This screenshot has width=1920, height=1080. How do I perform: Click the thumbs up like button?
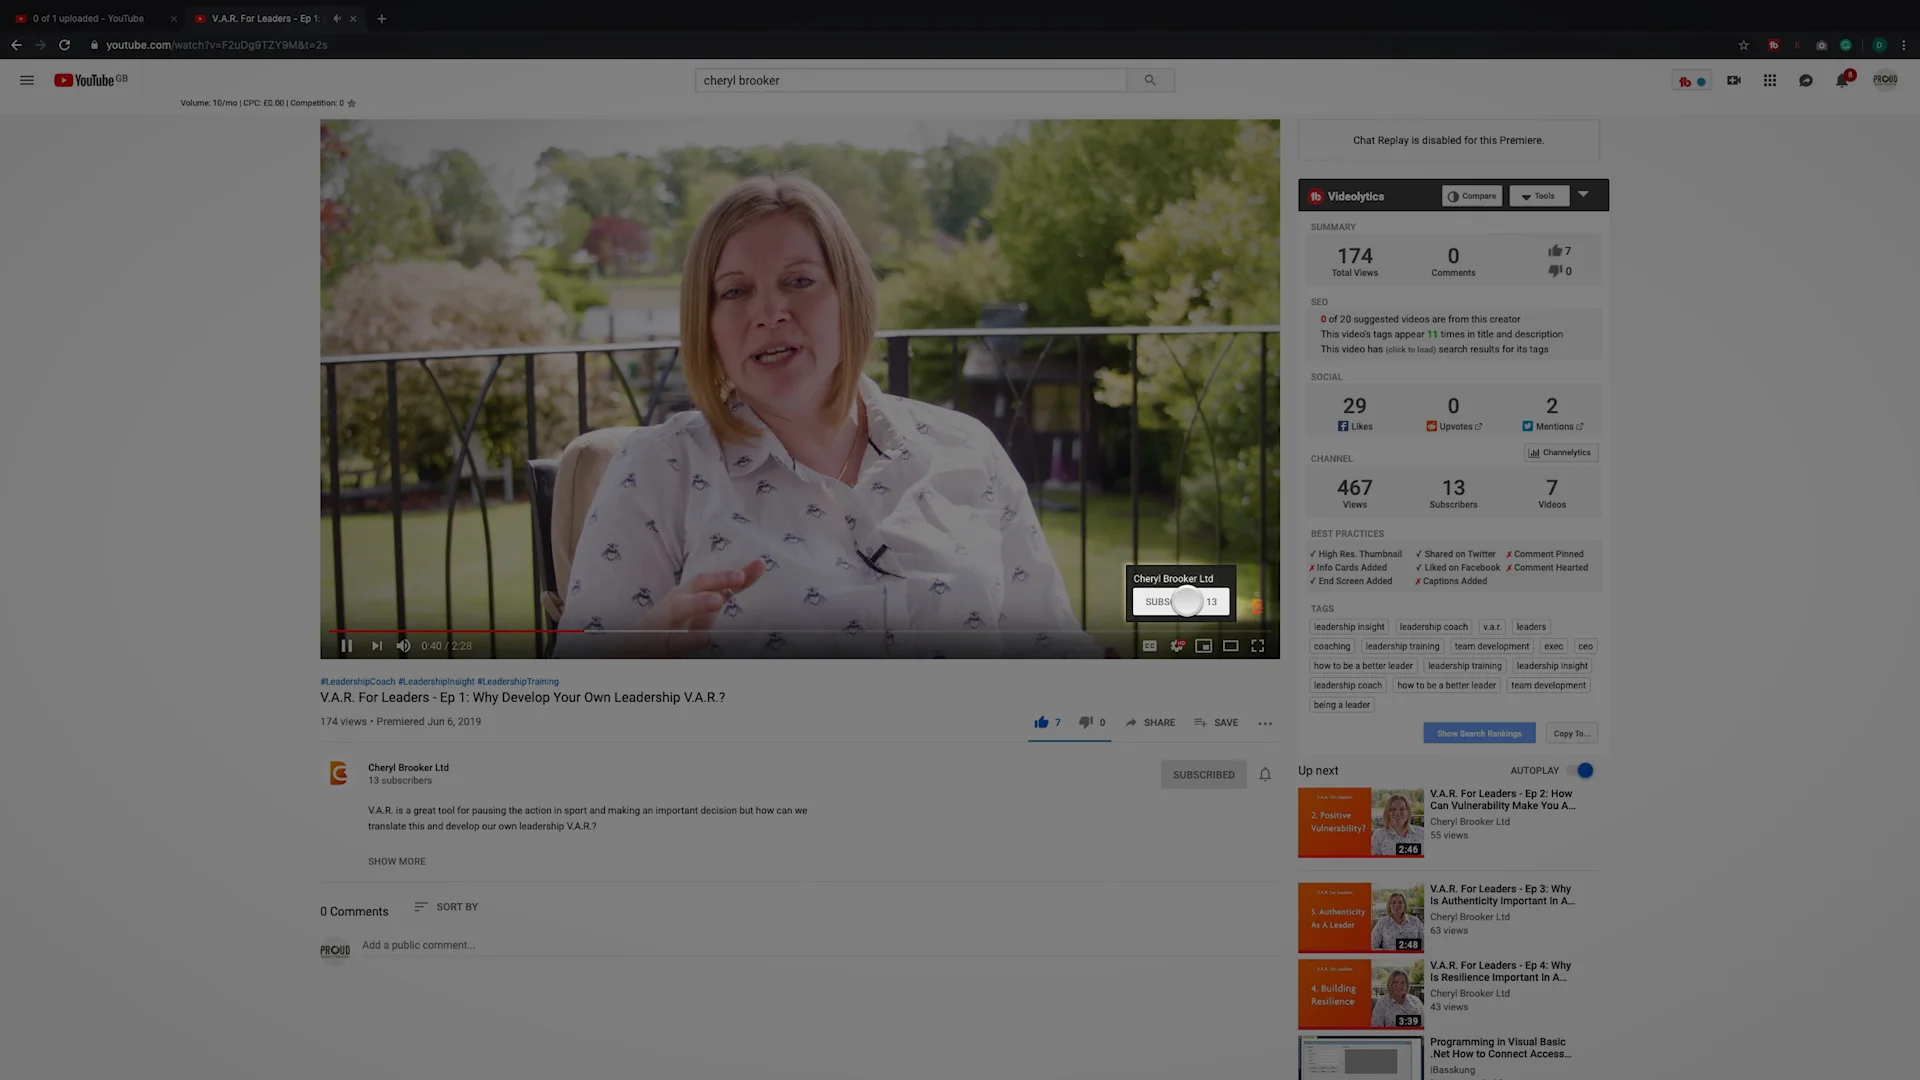(x=1041, y=722)
